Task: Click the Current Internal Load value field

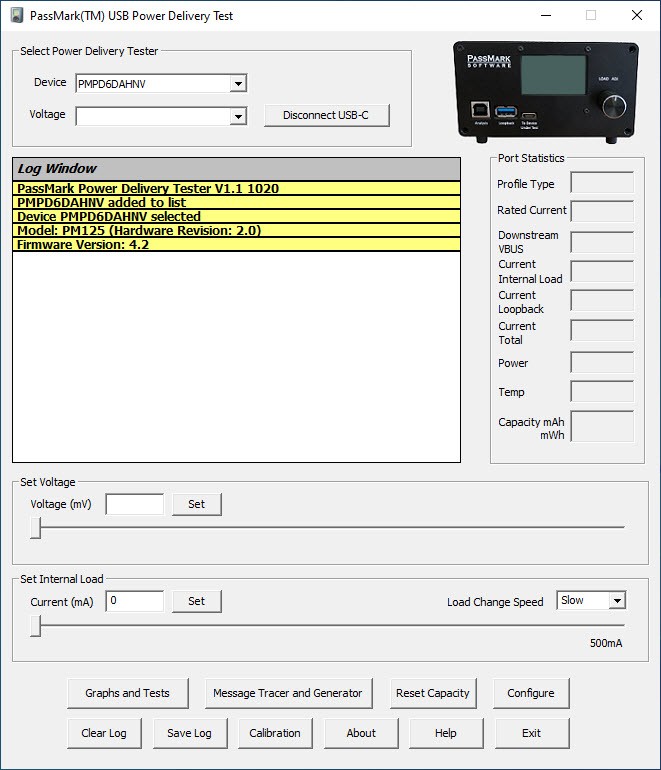Action: pos(602,271)
